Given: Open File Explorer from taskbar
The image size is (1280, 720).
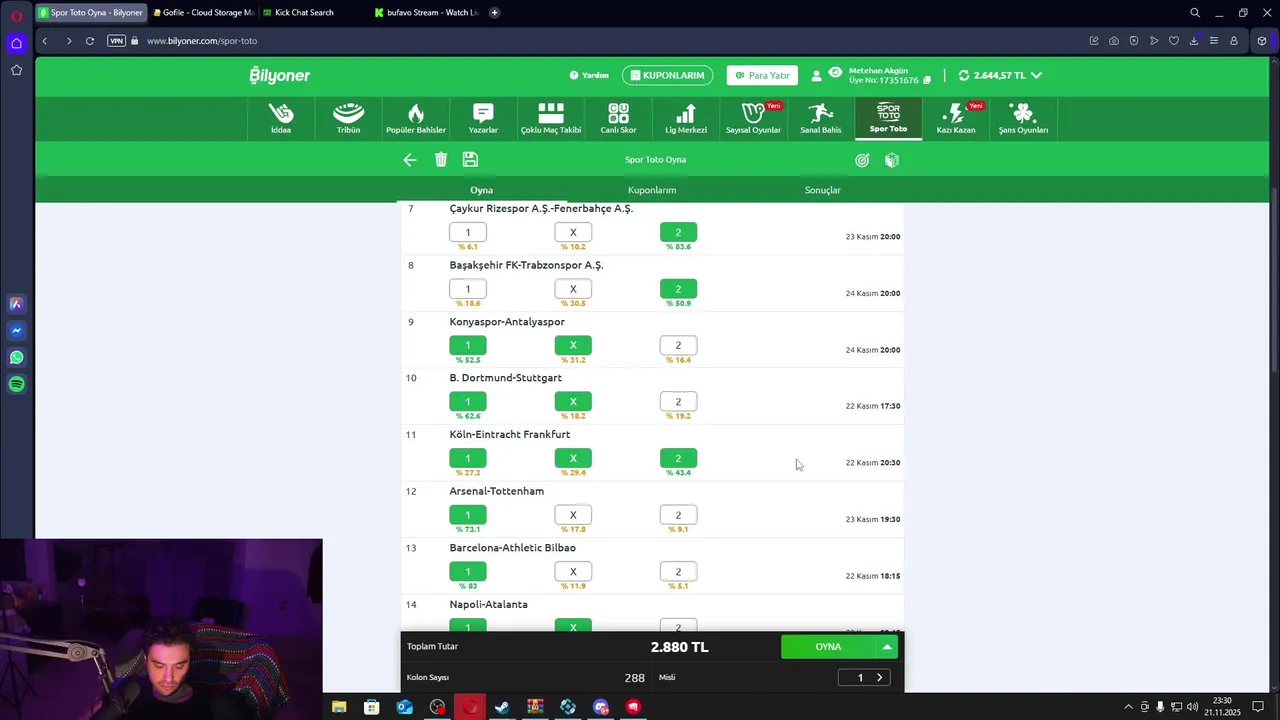Looking at the screenshot, I should [339, 707].
